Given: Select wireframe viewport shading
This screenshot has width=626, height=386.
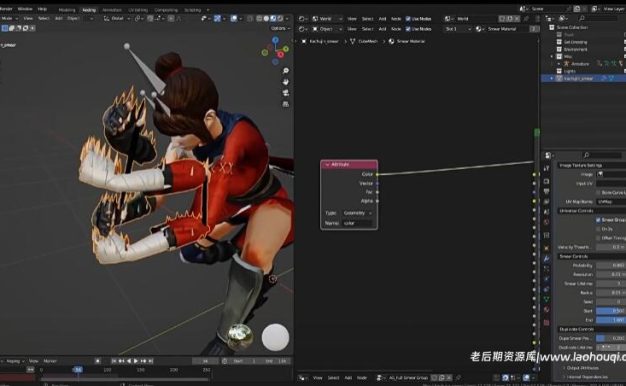Looking at the screenshot, I should pos(259,18).
